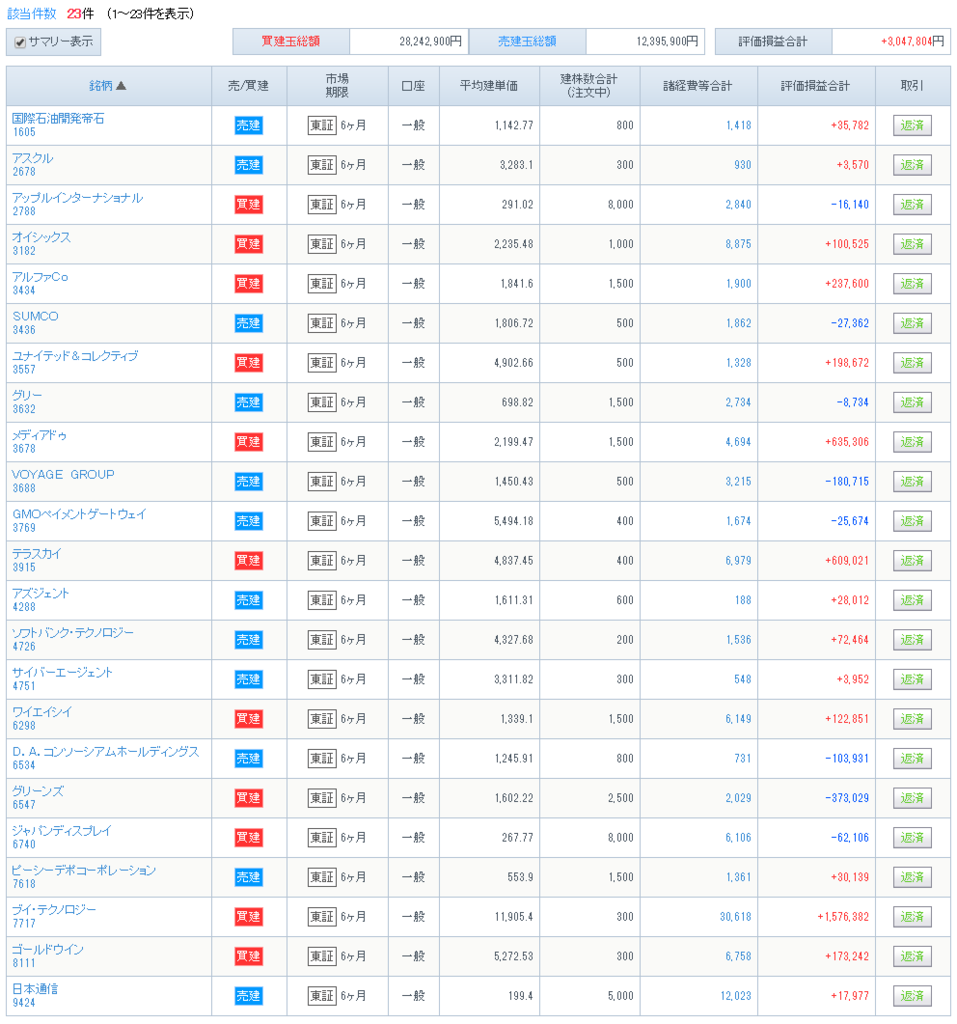The image size is (957, 1024).
Task: Open 国際石油開発帝石 stock link
Action: click(x=58, y=118)
